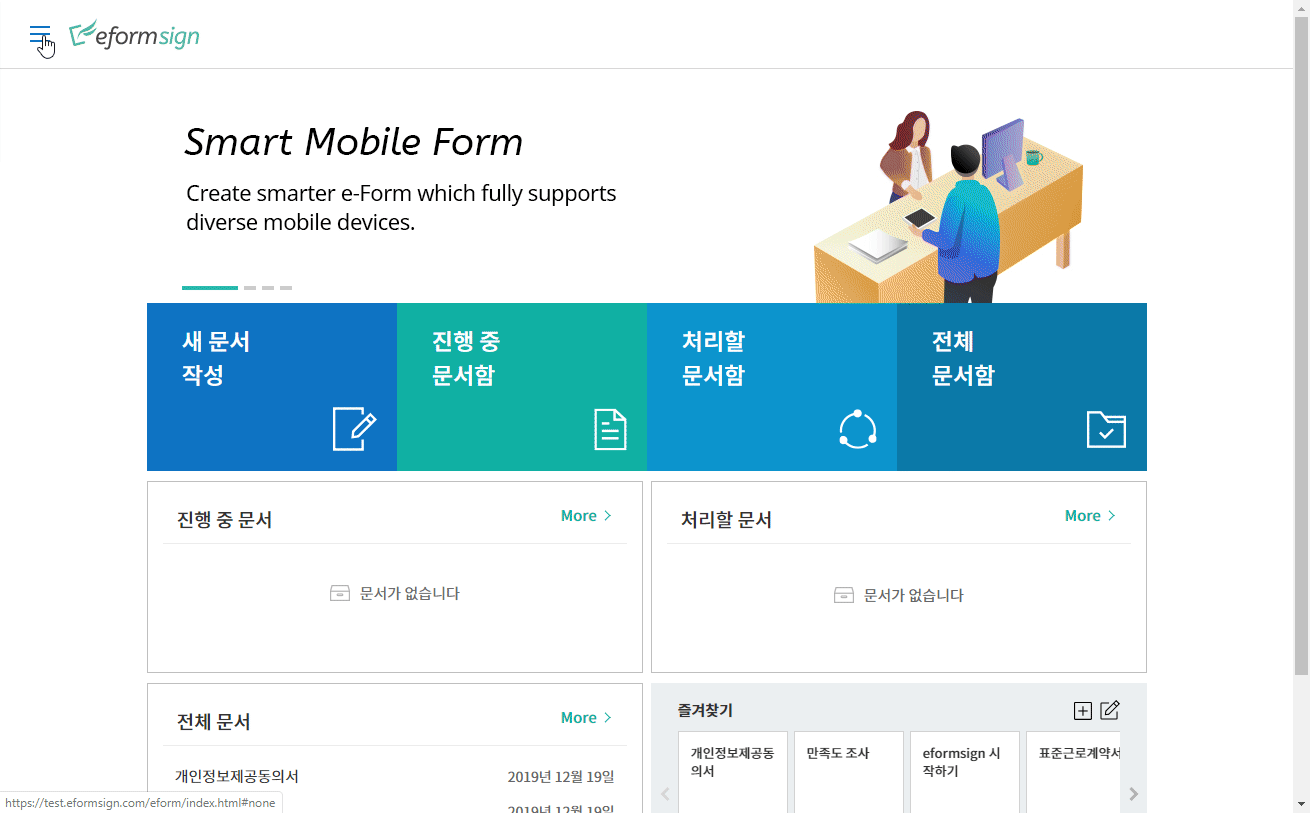The width and height of the screenshot is (1310, 813).
Task: Click the 2019년 12월 19일 date of 개인정보제공동의서
Action: pyautogui.click(x=561, y=777)
